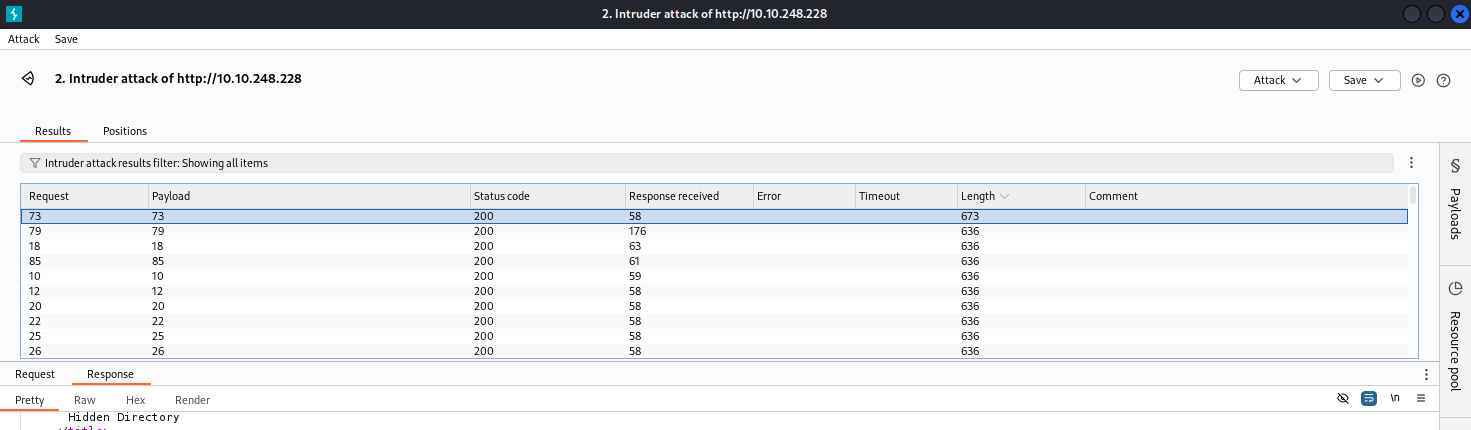Click the Comment column header
Viewport: 1471px width, 430px height.
click(1246, 196)
